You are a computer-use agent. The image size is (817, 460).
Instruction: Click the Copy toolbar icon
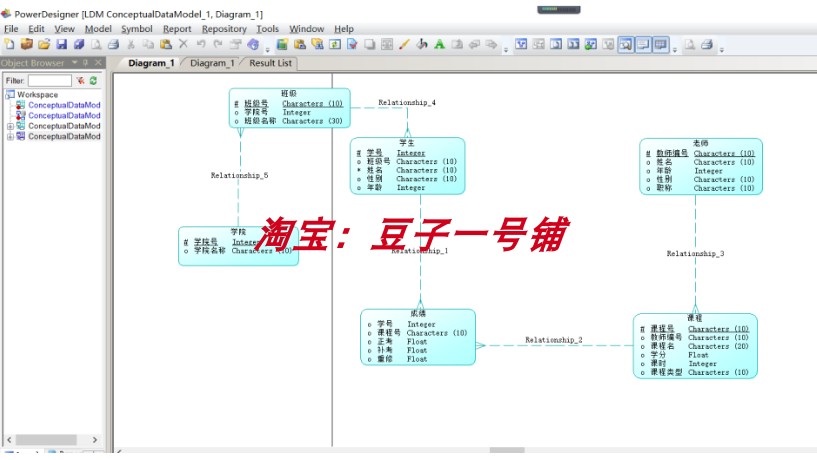[148, 44]
